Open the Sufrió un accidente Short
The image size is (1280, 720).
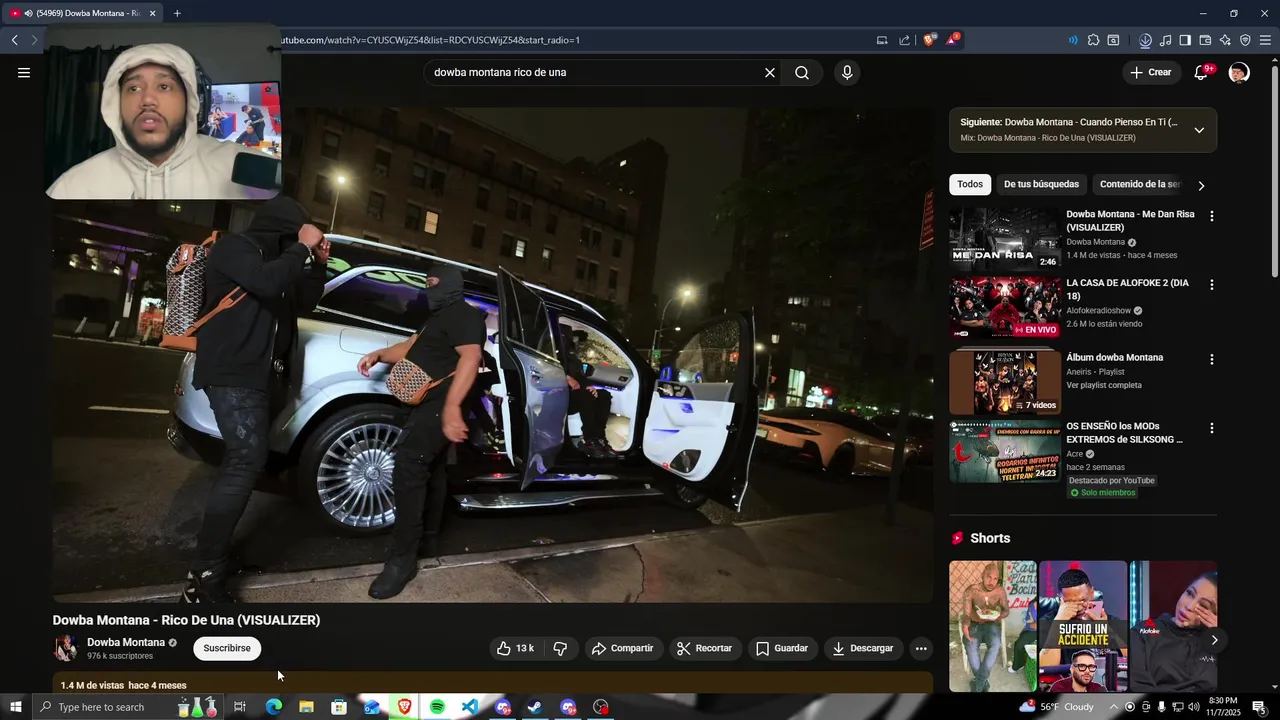click(x=1083, y=626)
